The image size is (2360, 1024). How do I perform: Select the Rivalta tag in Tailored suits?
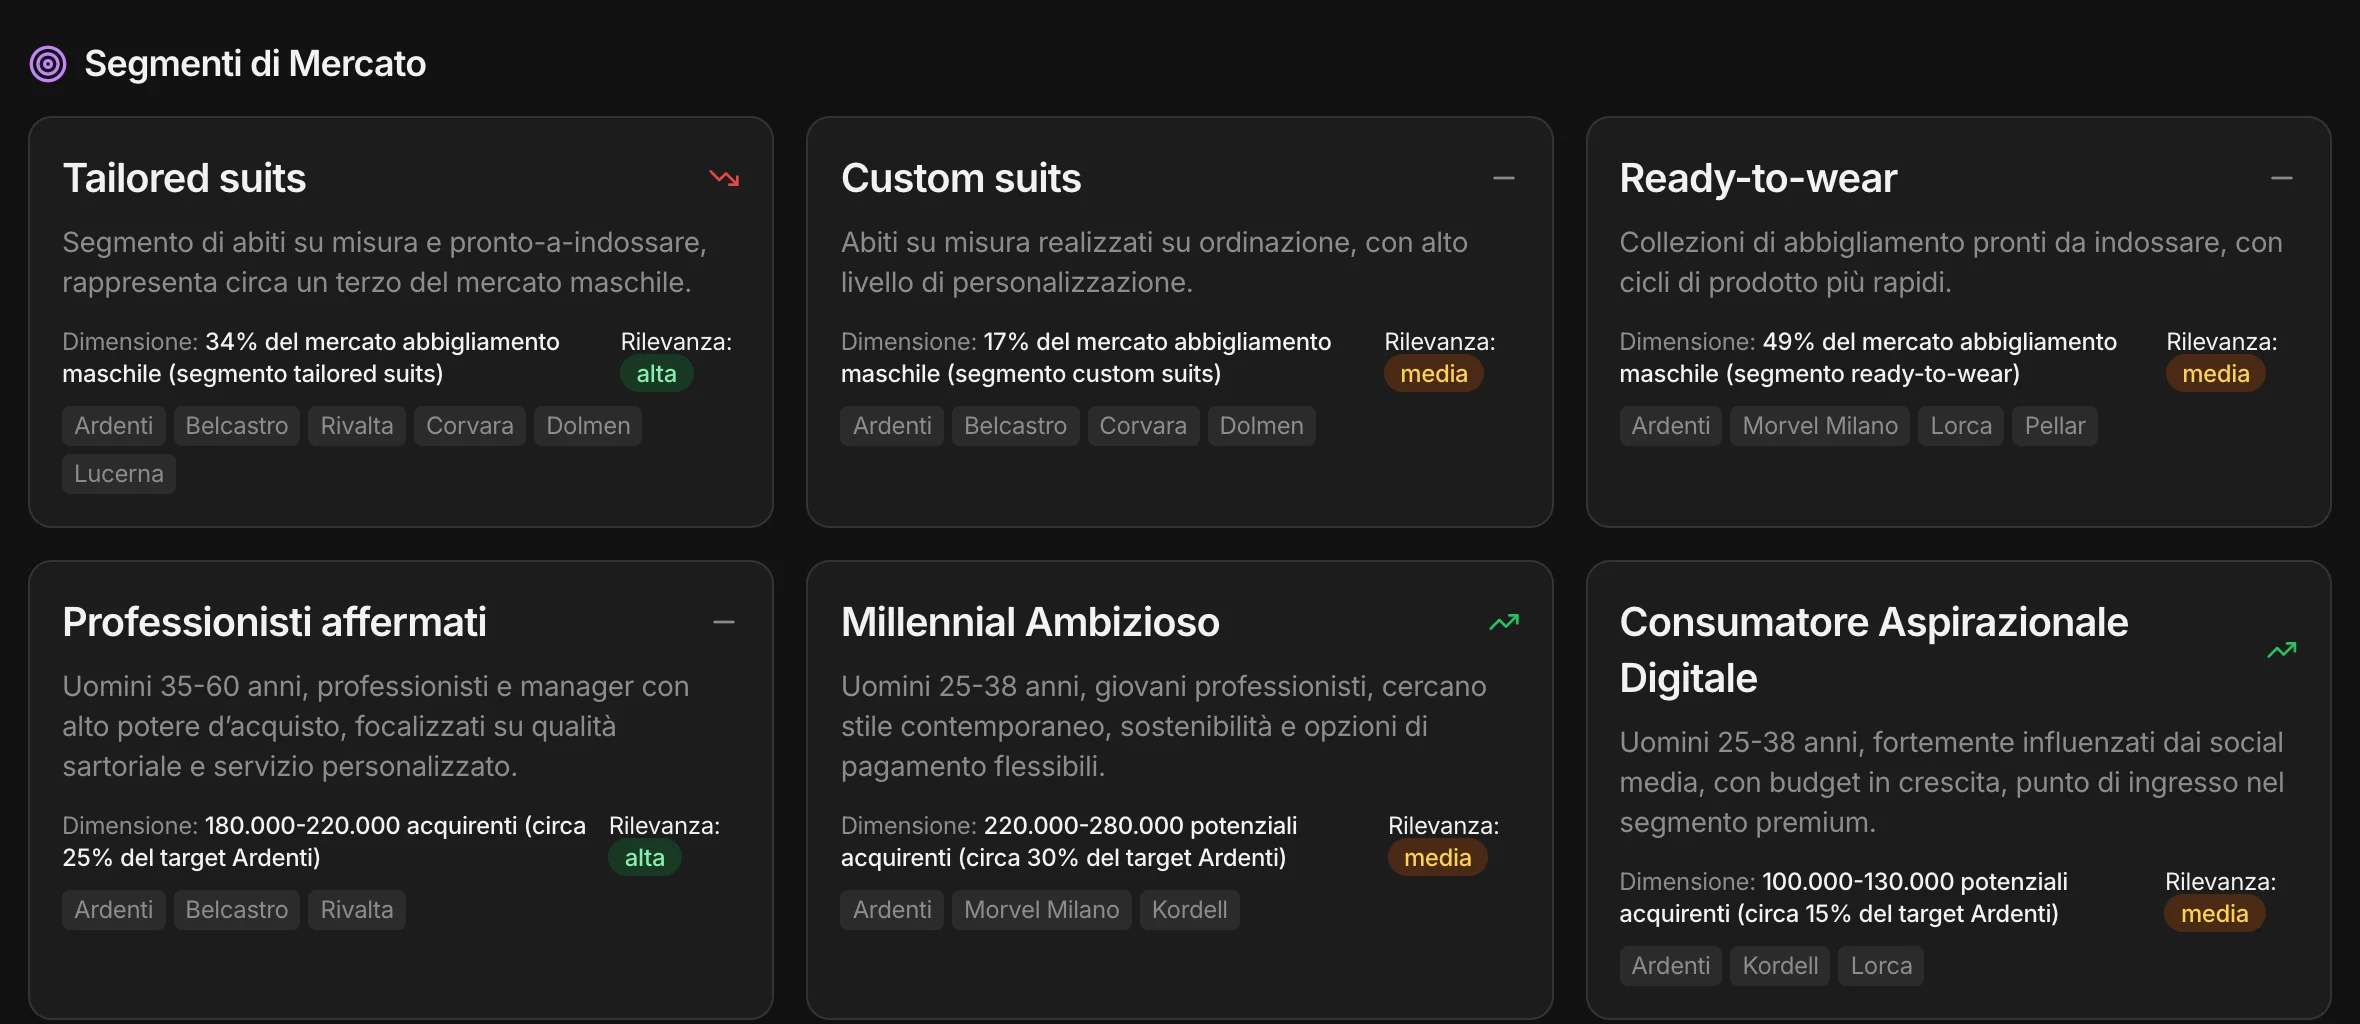tap(357, 426)
